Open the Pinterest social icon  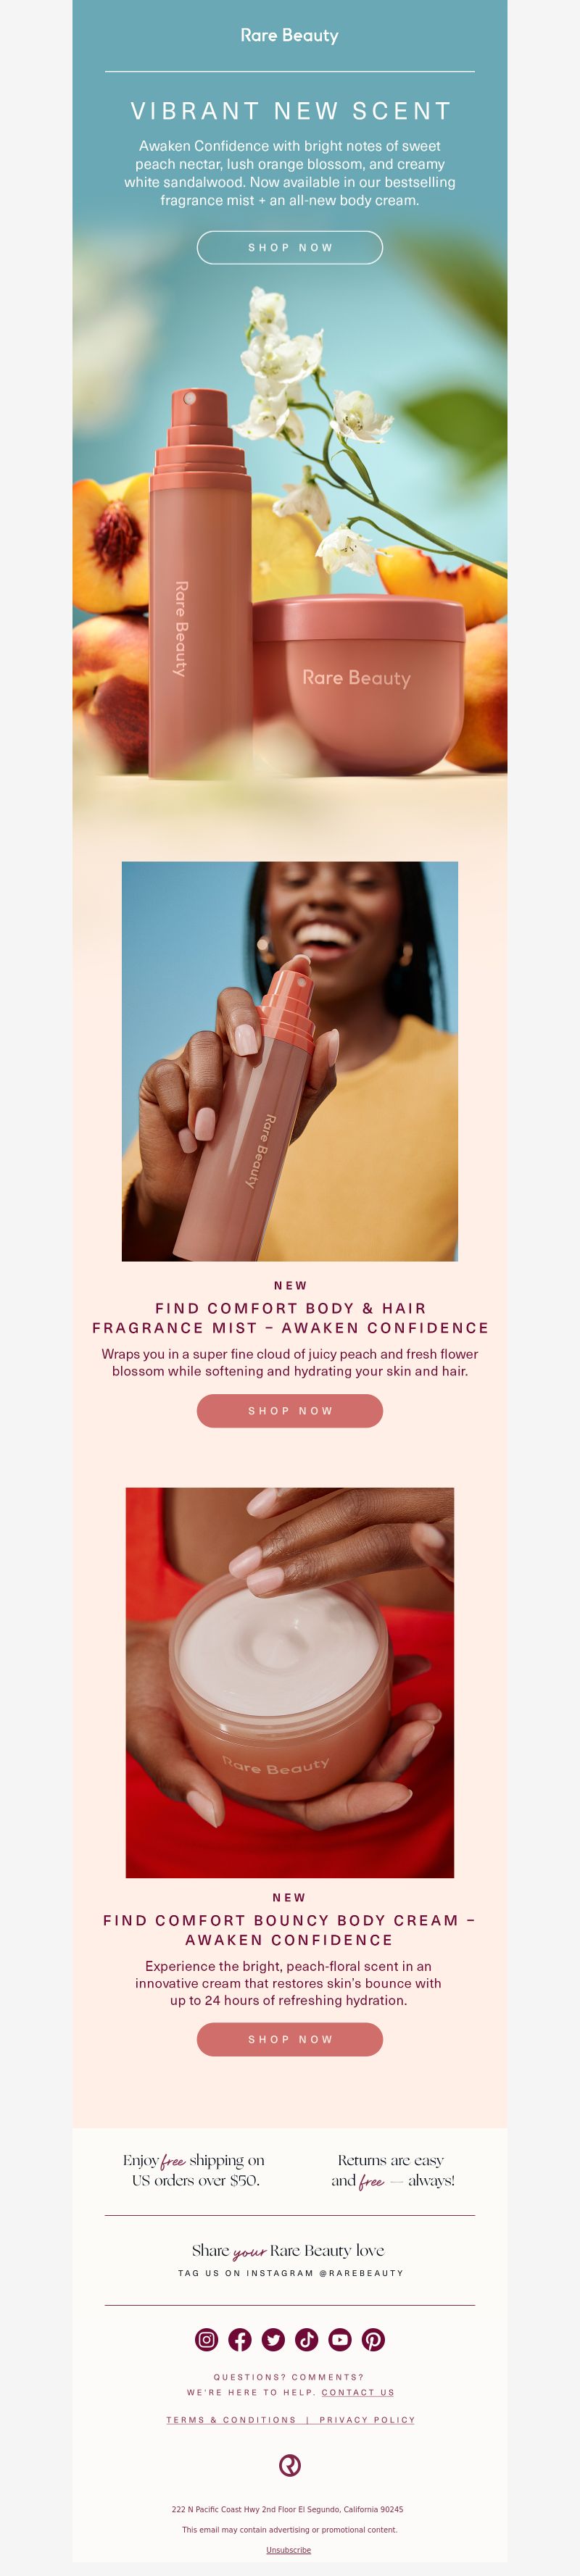[x=373, y=2339]
